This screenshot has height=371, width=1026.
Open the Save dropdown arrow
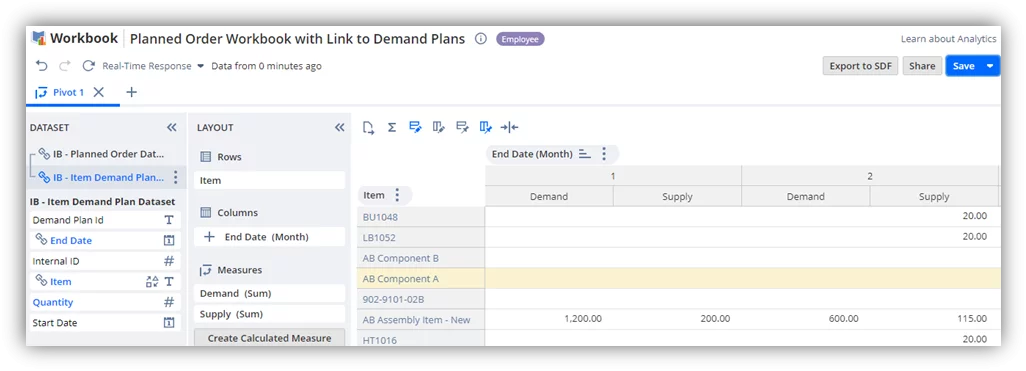click(990, 66)
